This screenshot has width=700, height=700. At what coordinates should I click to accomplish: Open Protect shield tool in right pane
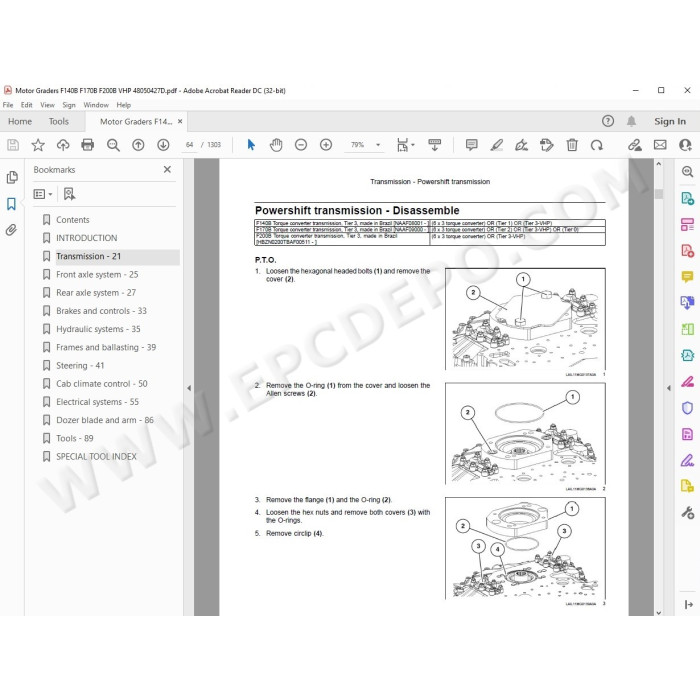[x=687, y=408]
